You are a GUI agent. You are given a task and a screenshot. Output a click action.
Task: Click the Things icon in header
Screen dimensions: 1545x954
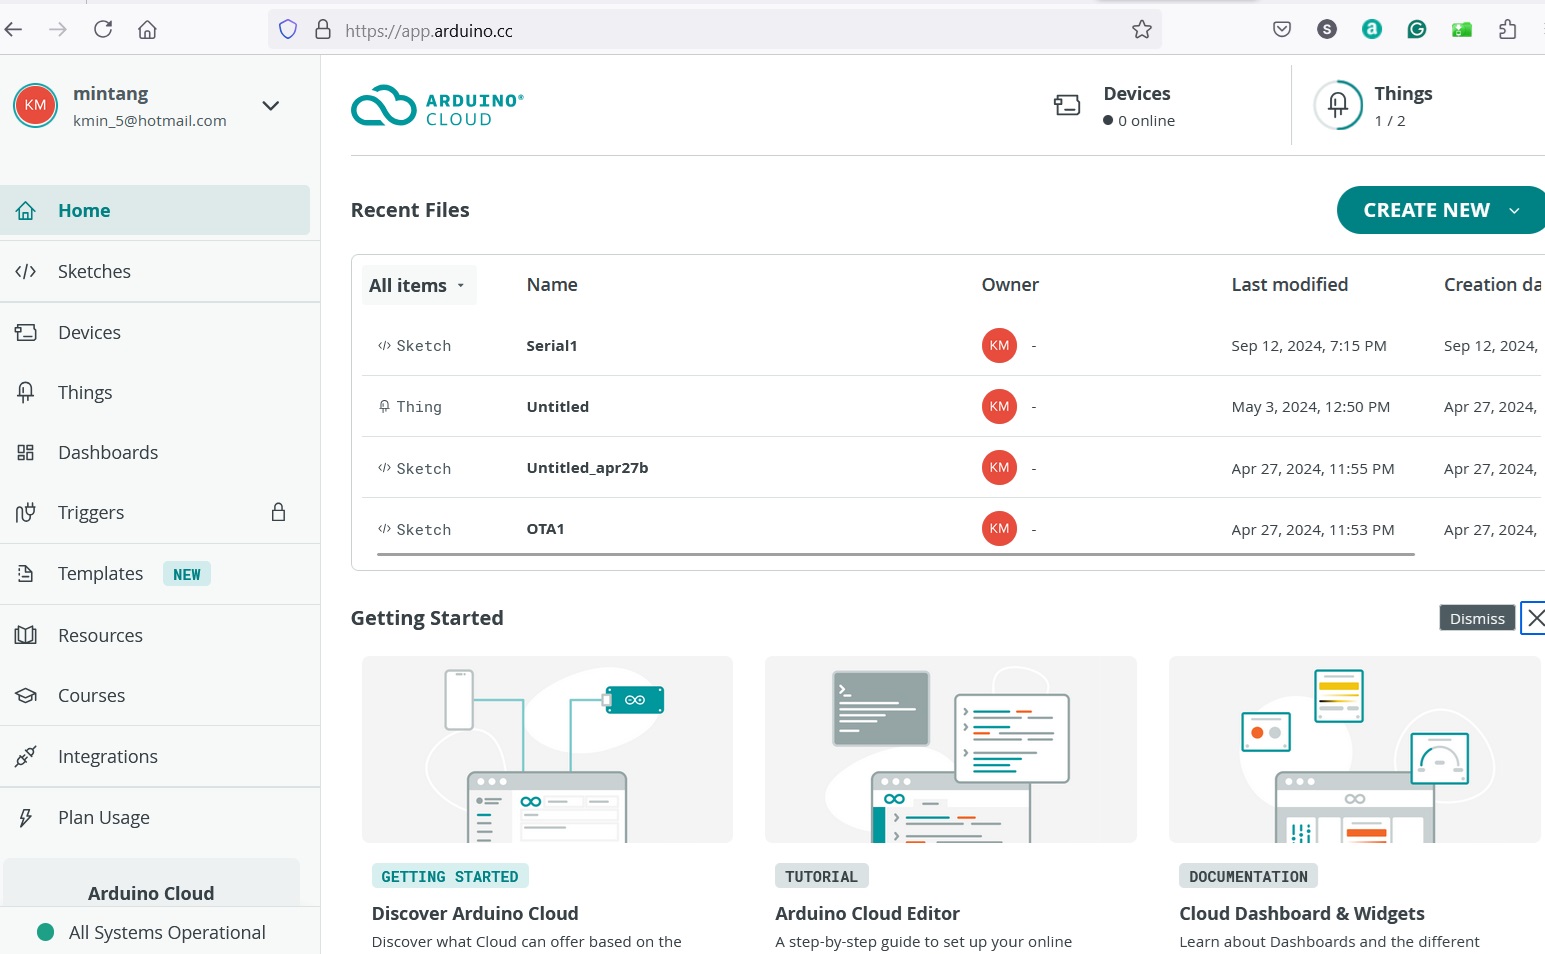click(1337, 105)
